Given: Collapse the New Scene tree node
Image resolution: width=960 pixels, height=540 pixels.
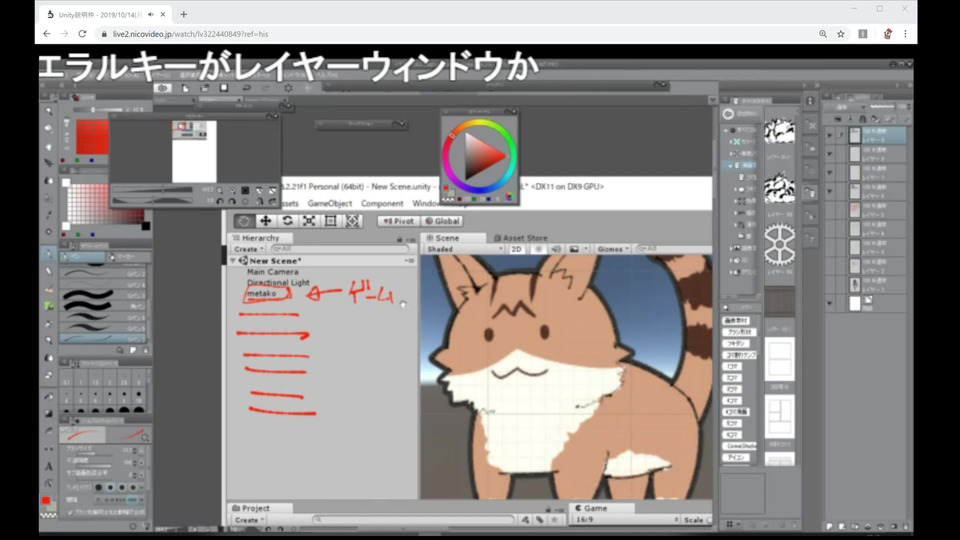Looking at the screenshot, I should [233, 261].
